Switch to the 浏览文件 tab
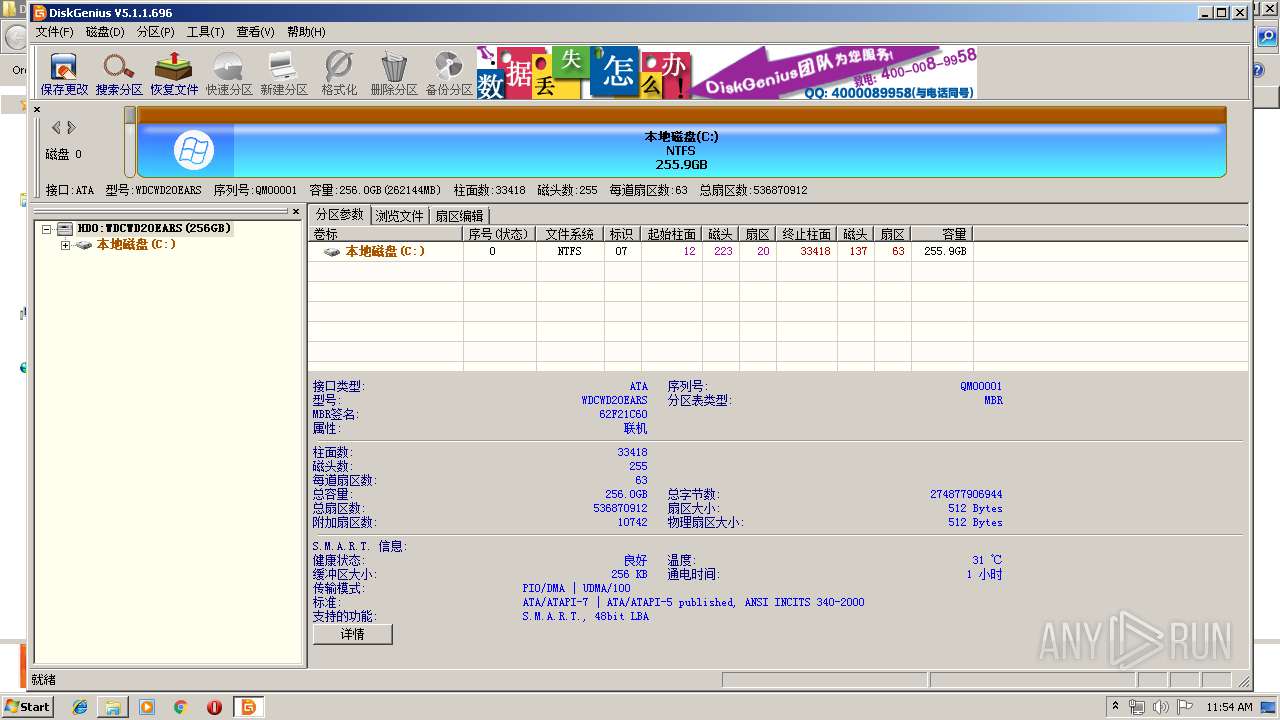The image size is (1280, 720). tap(400, 216)
